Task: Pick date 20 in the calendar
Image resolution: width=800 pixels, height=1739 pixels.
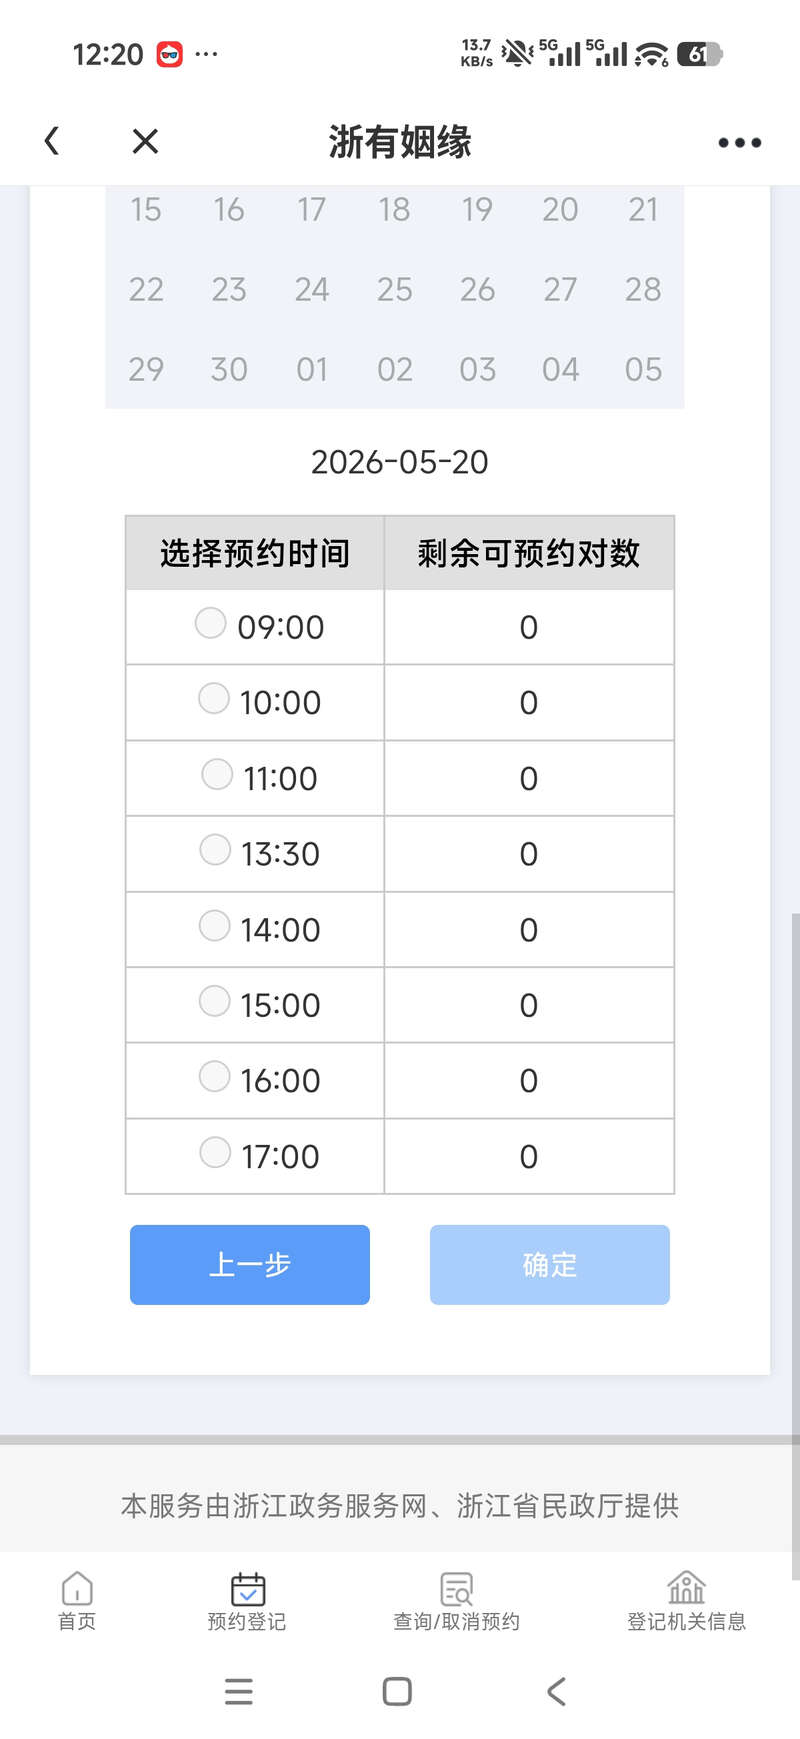Action: point(560,209)
